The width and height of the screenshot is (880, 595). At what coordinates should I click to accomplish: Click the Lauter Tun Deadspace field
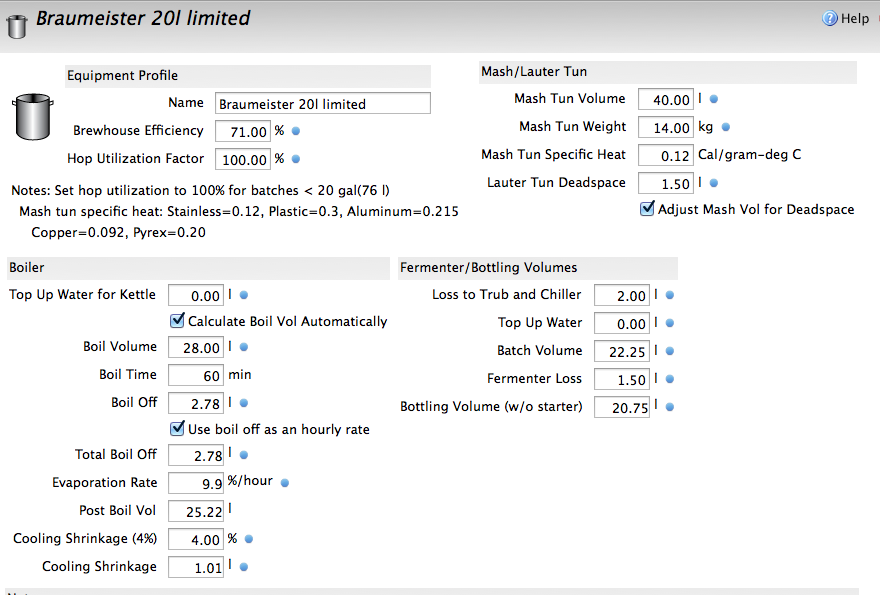tap(666, 183)
